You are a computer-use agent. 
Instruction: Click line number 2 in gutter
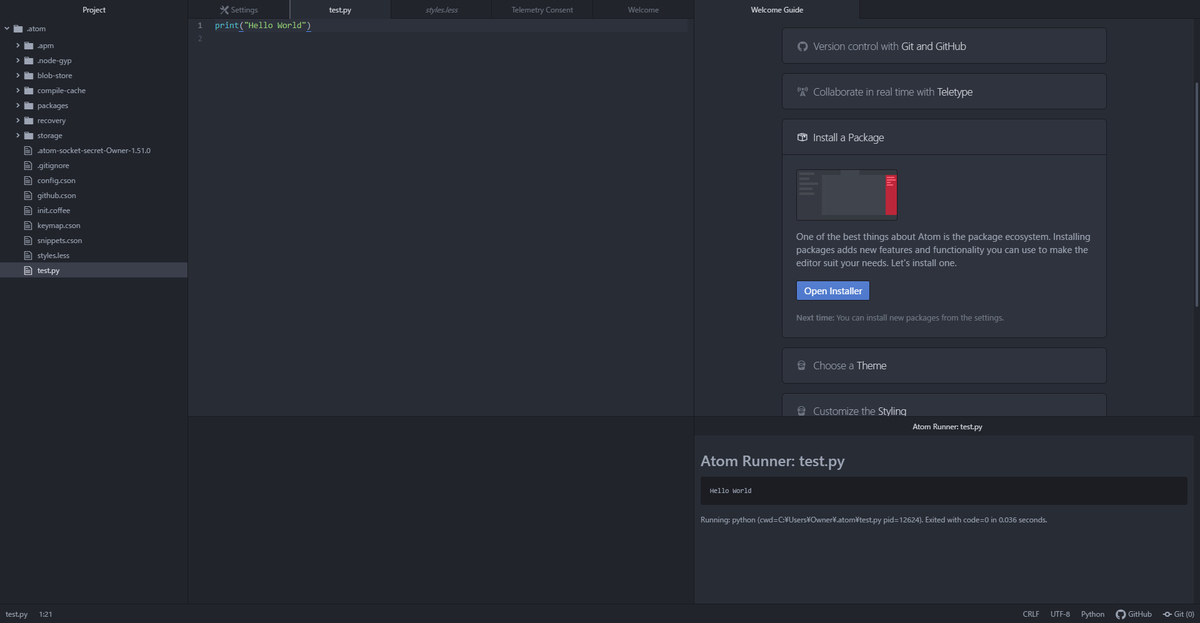199,38
